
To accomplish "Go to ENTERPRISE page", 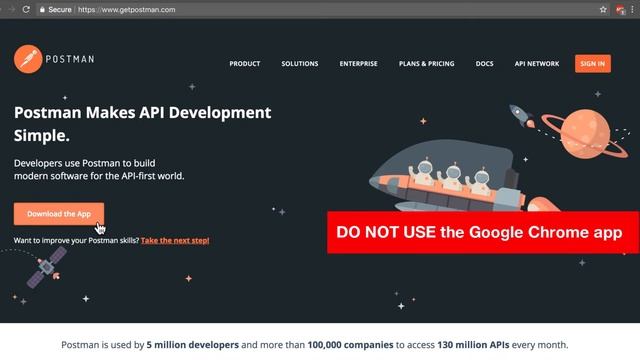I will pos(358,64).
